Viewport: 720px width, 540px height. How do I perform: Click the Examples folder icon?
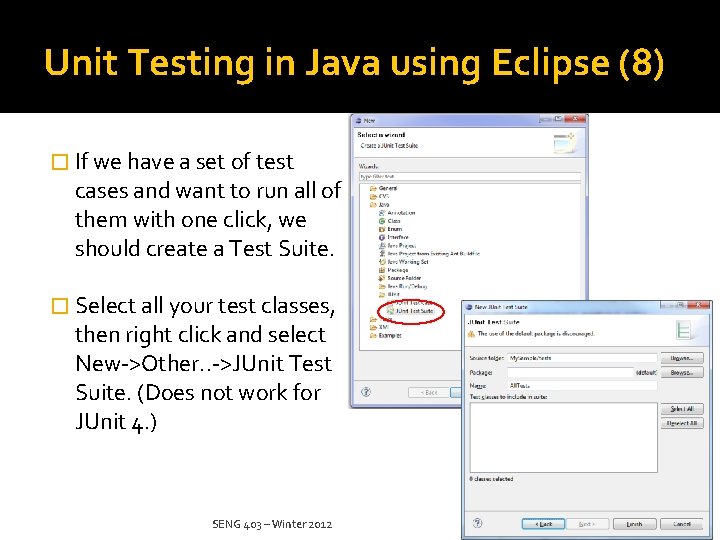click(x=373, y=336)
